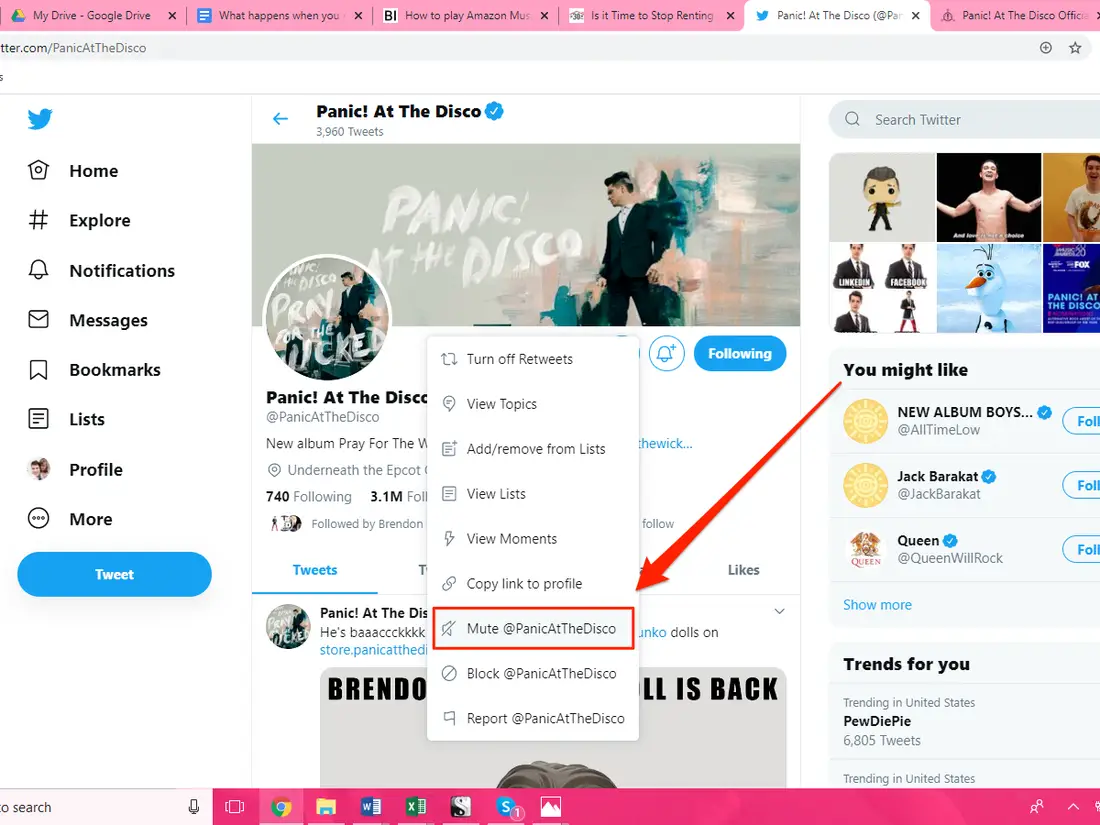Toggle tweet notifications bell on profile
The width and height of the screenshot is (1100, 825).
[666, 354]
